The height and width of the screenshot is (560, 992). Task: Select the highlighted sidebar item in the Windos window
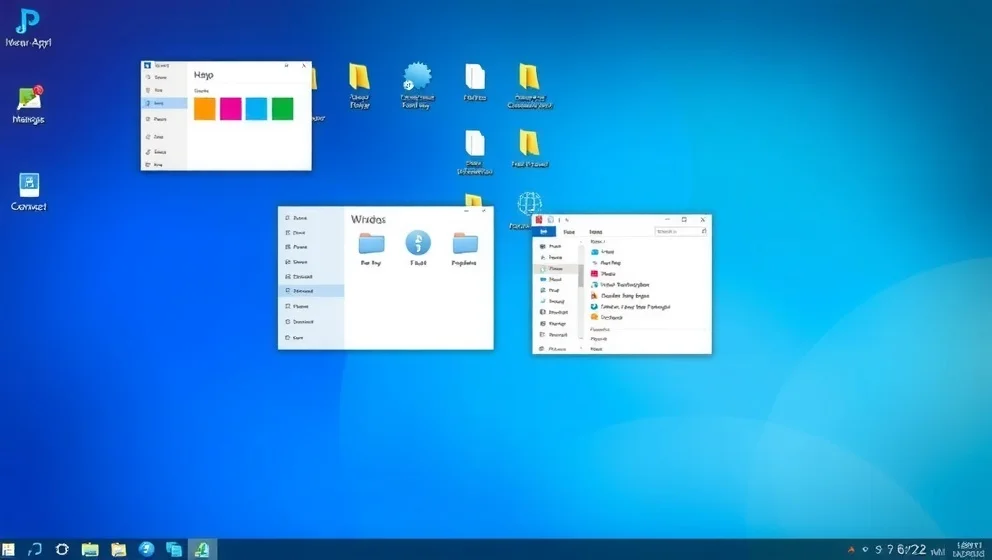[x=311, y=291]
